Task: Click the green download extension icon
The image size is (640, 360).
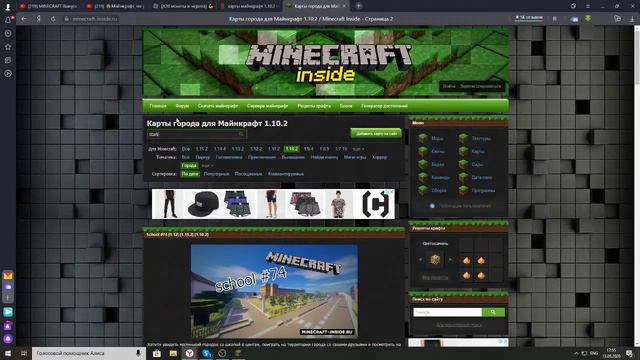Action: coord(588,19)
